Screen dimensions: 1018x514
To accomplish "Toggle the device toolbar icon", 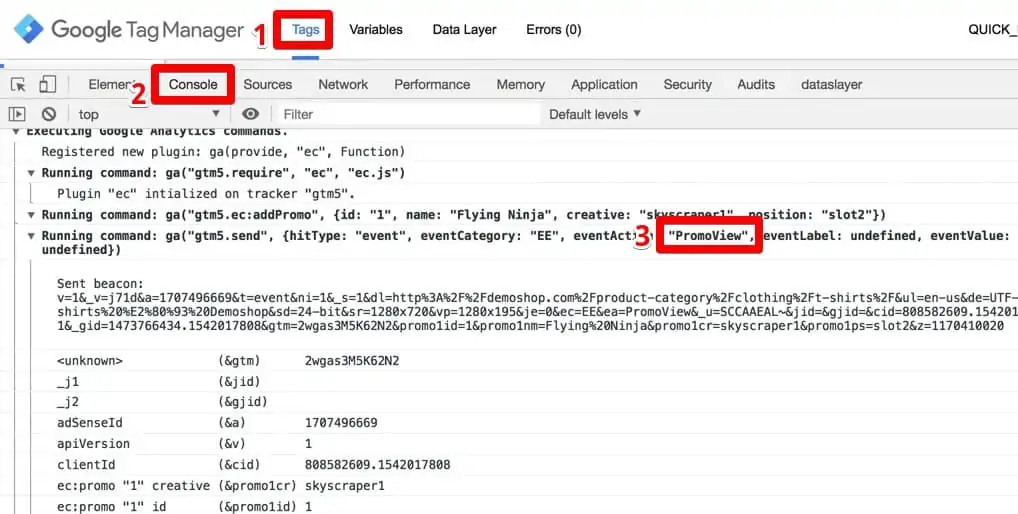I will point(48,85).
